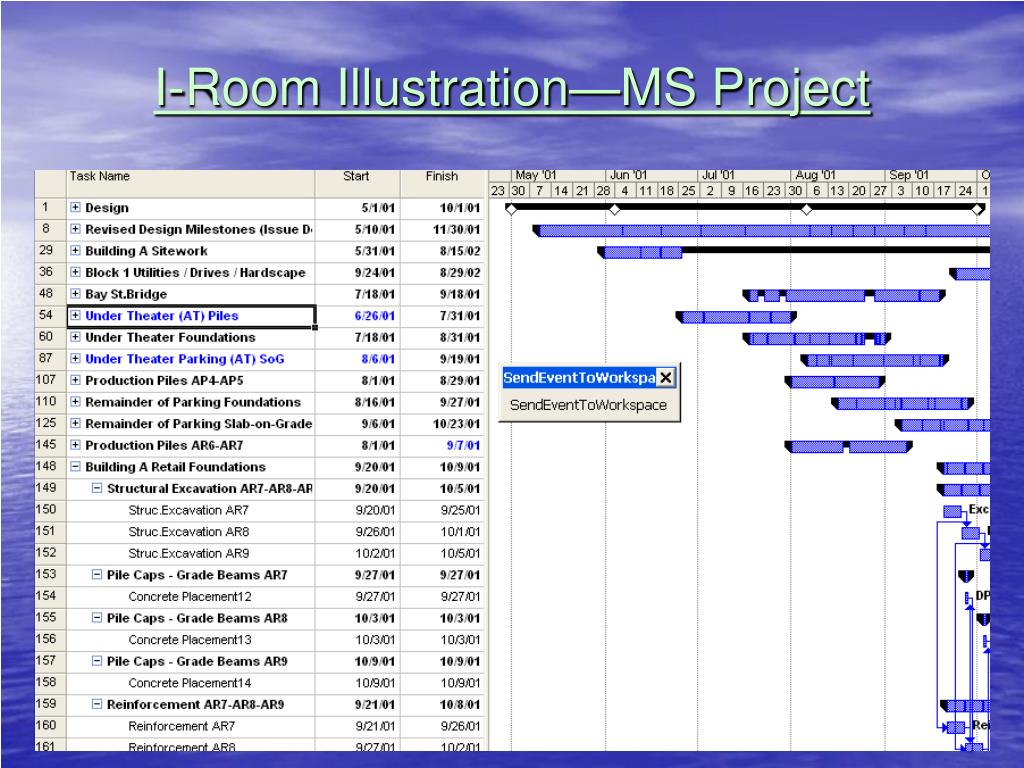Collapse Structural Excavation AR7-AR8-AR9 group
The height and width of the screenshot is (768, 1024).
(x=97, y=488)
